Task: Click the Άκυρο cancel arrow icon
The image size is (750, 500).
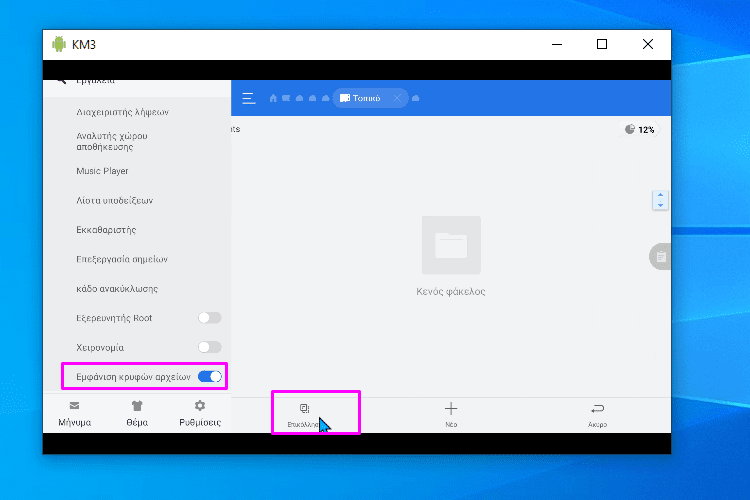Action: click(x=597, y=409)
